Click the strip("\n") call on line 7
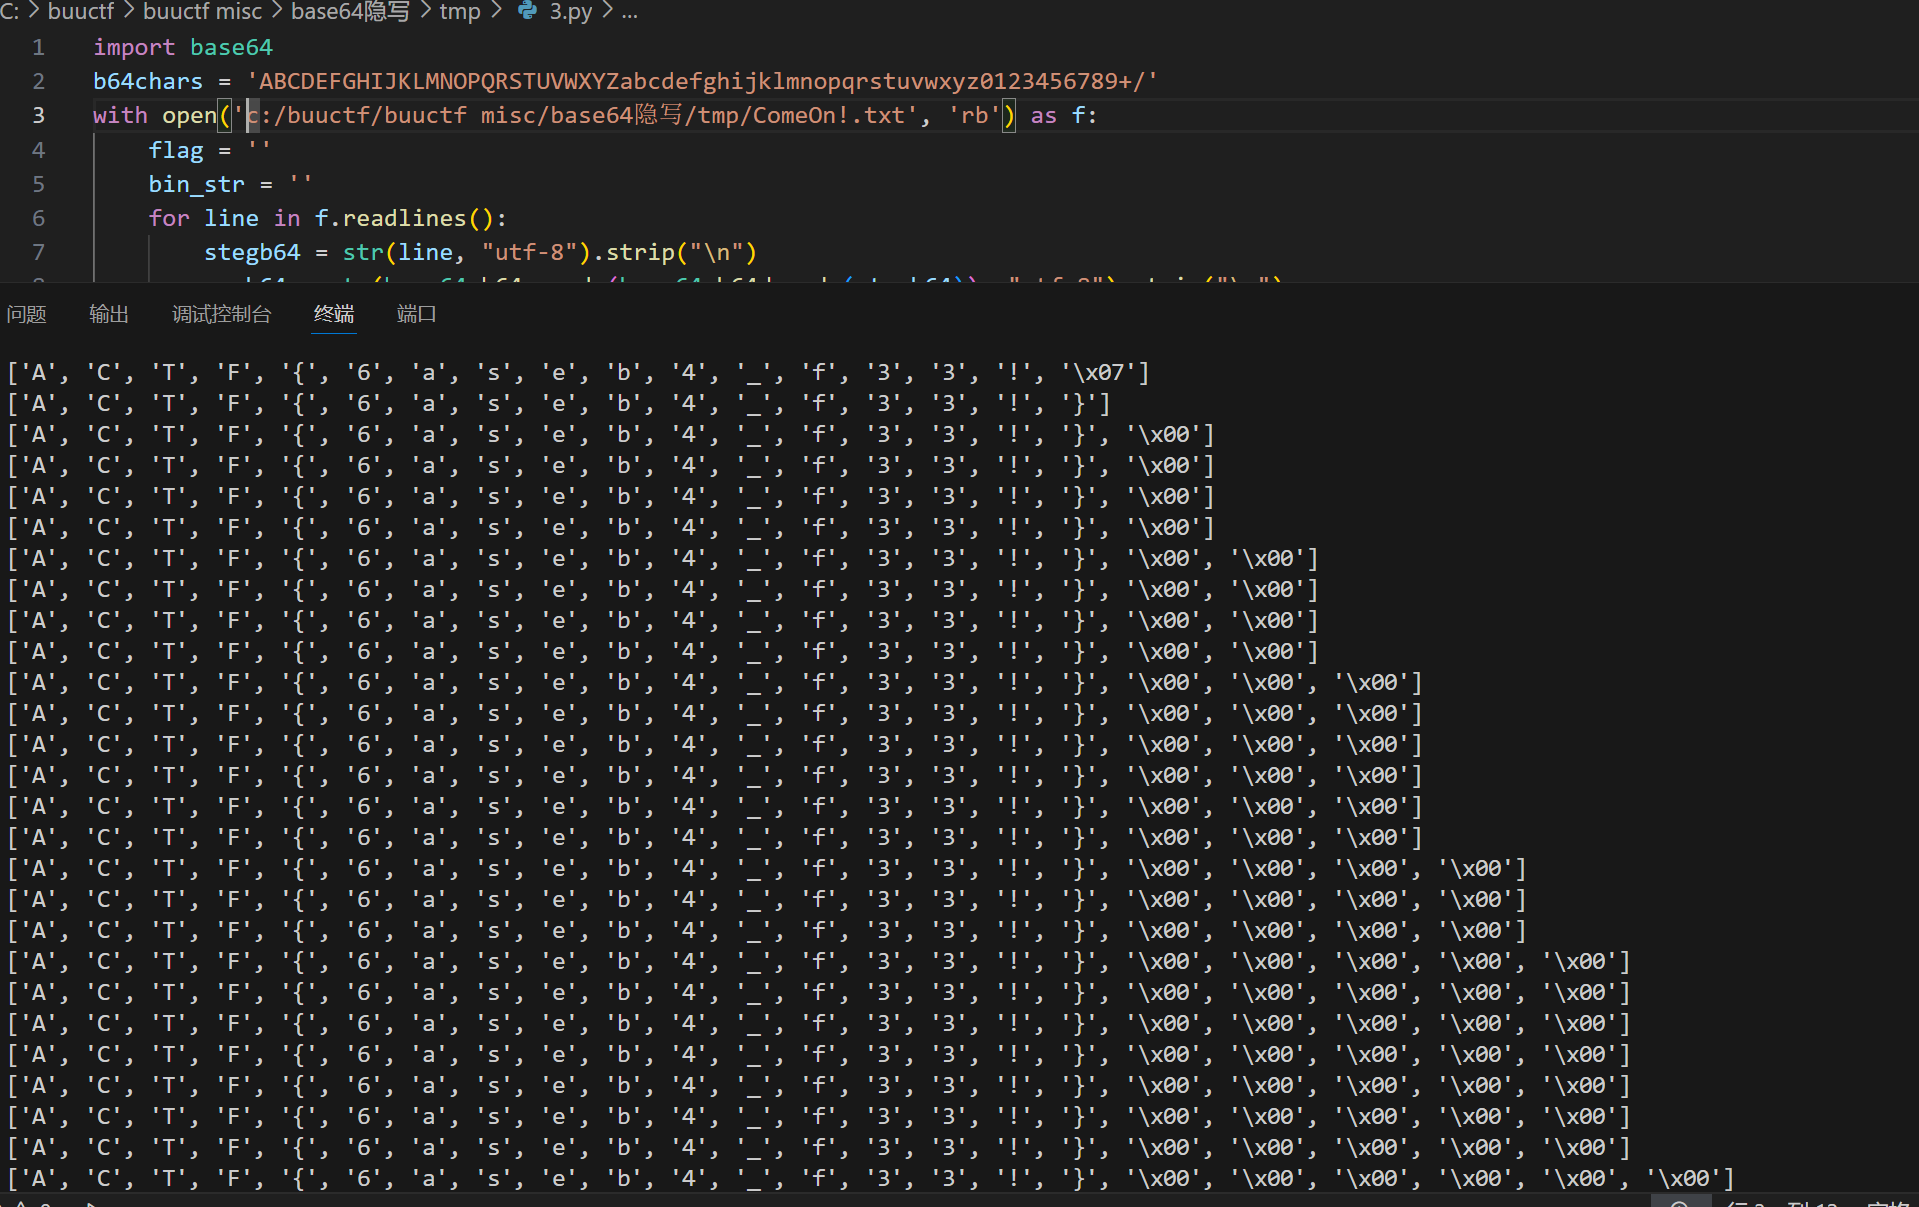Image resolution: width=1919 pixels, height=1207 pixels. point(681,252)
